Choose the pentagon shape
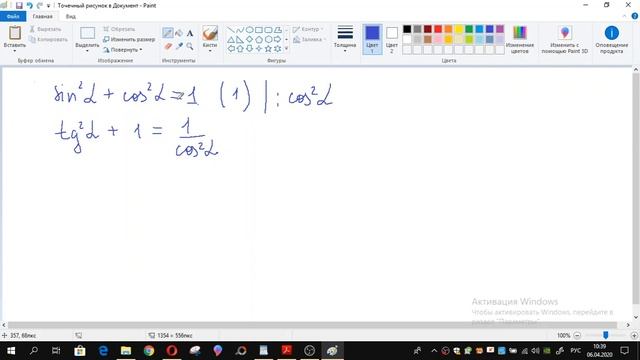The height and width of the screenshot is (360, 640). click(x=259, y=39)
